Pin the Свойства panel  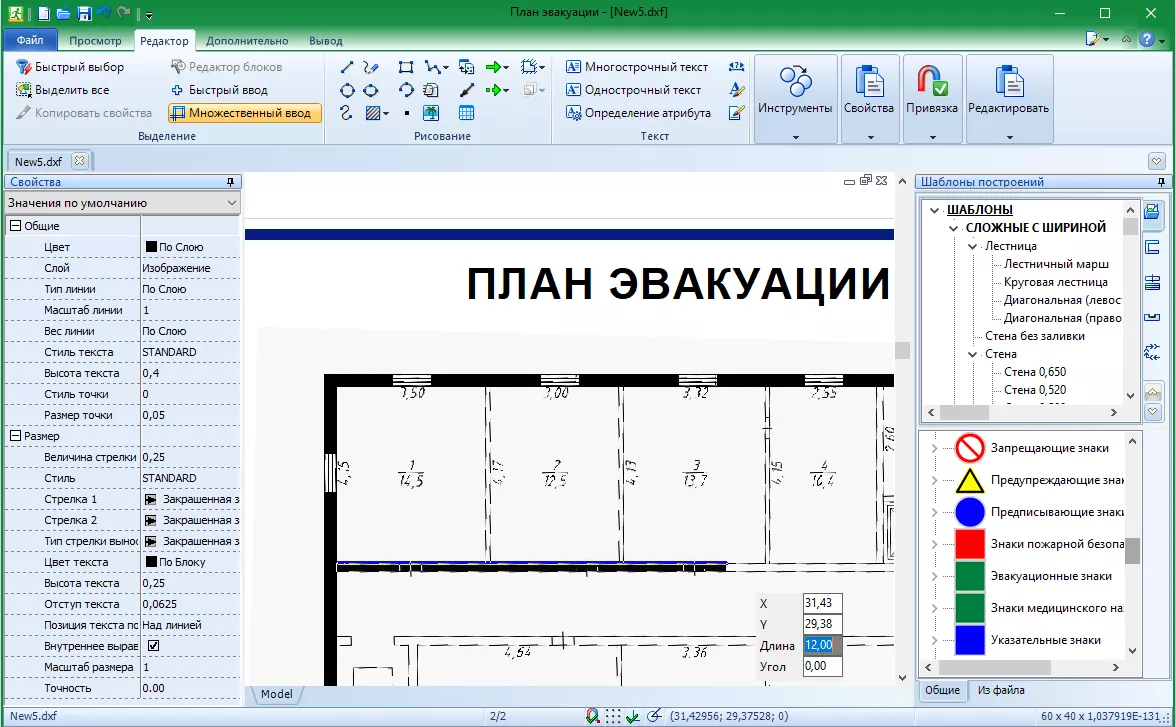coord(231,182)
